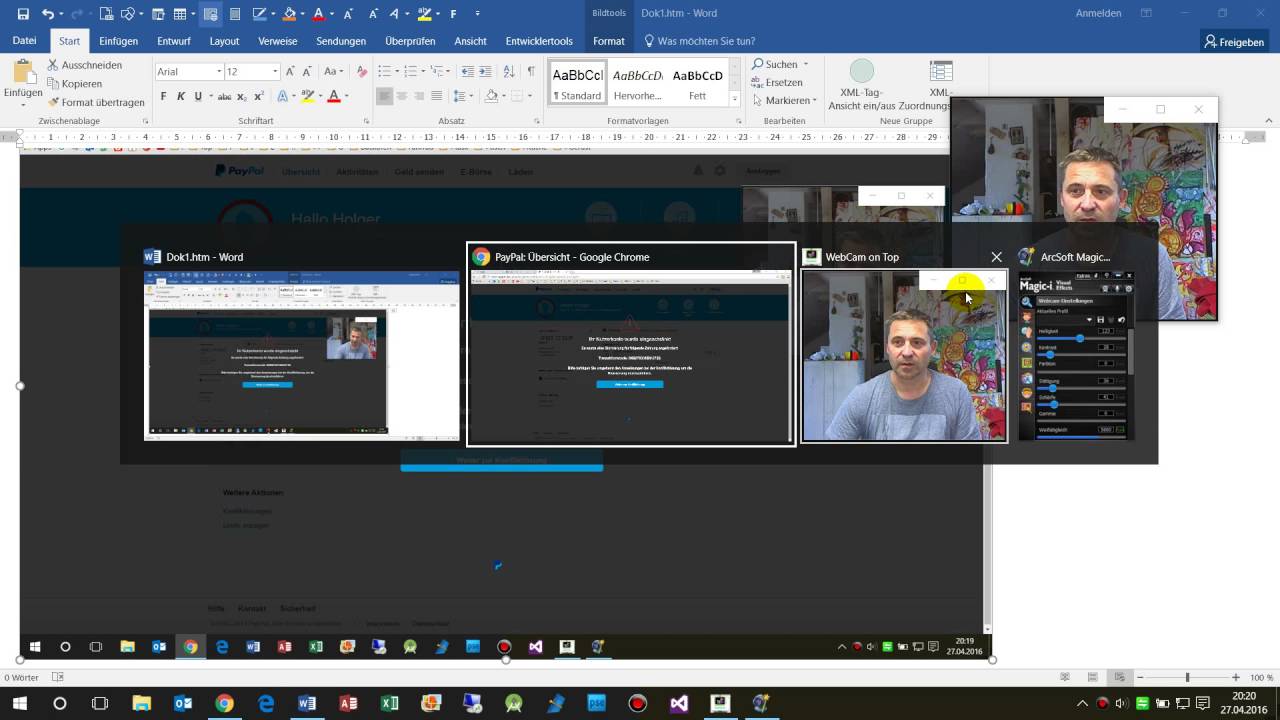Open numbered list dropdown arrow
1280x720 pixels.
coord(421,71)
